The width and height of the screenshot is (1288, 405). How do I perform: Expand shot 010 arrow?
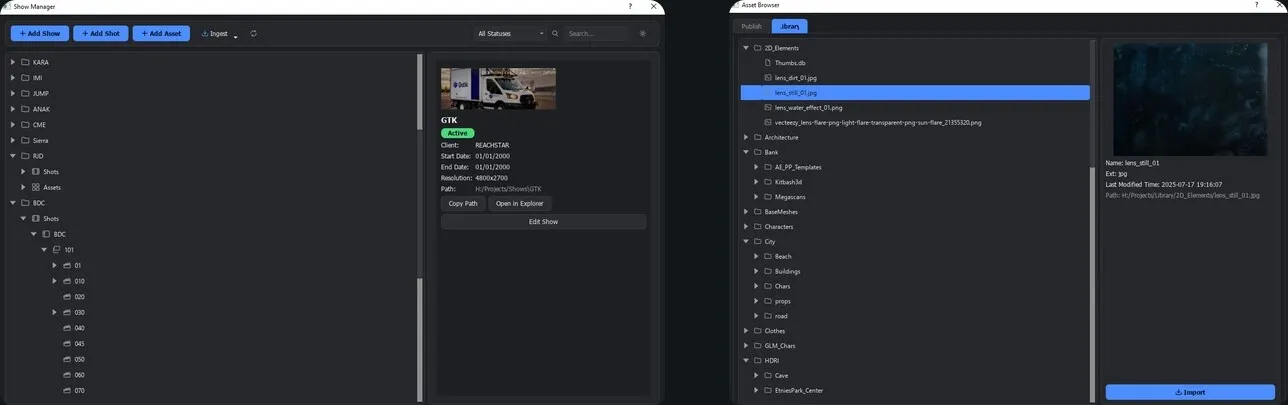tap(55, 281)
